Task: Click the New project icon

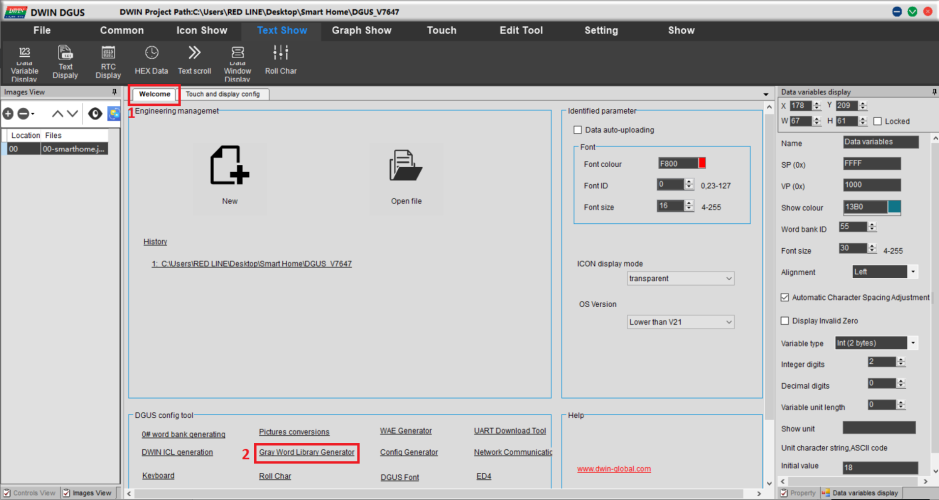Action: pyautogui.click(x=229, y=165)
